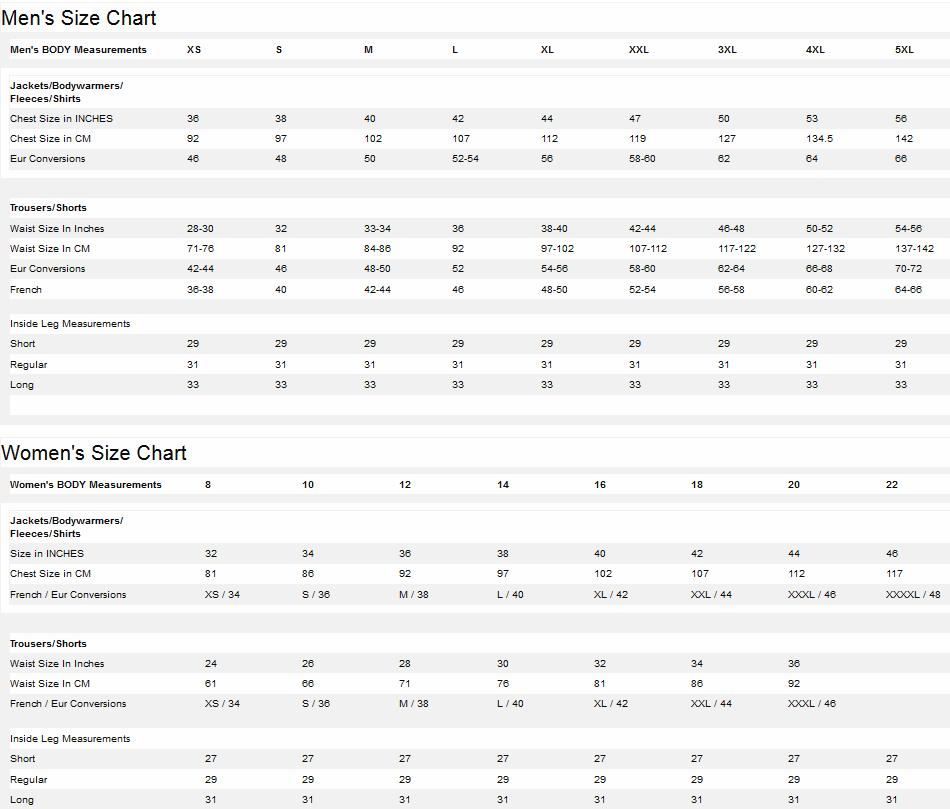Click women's chest CM value 117
The width and height of the screenshot is (950, 809).
pos(894,574)
